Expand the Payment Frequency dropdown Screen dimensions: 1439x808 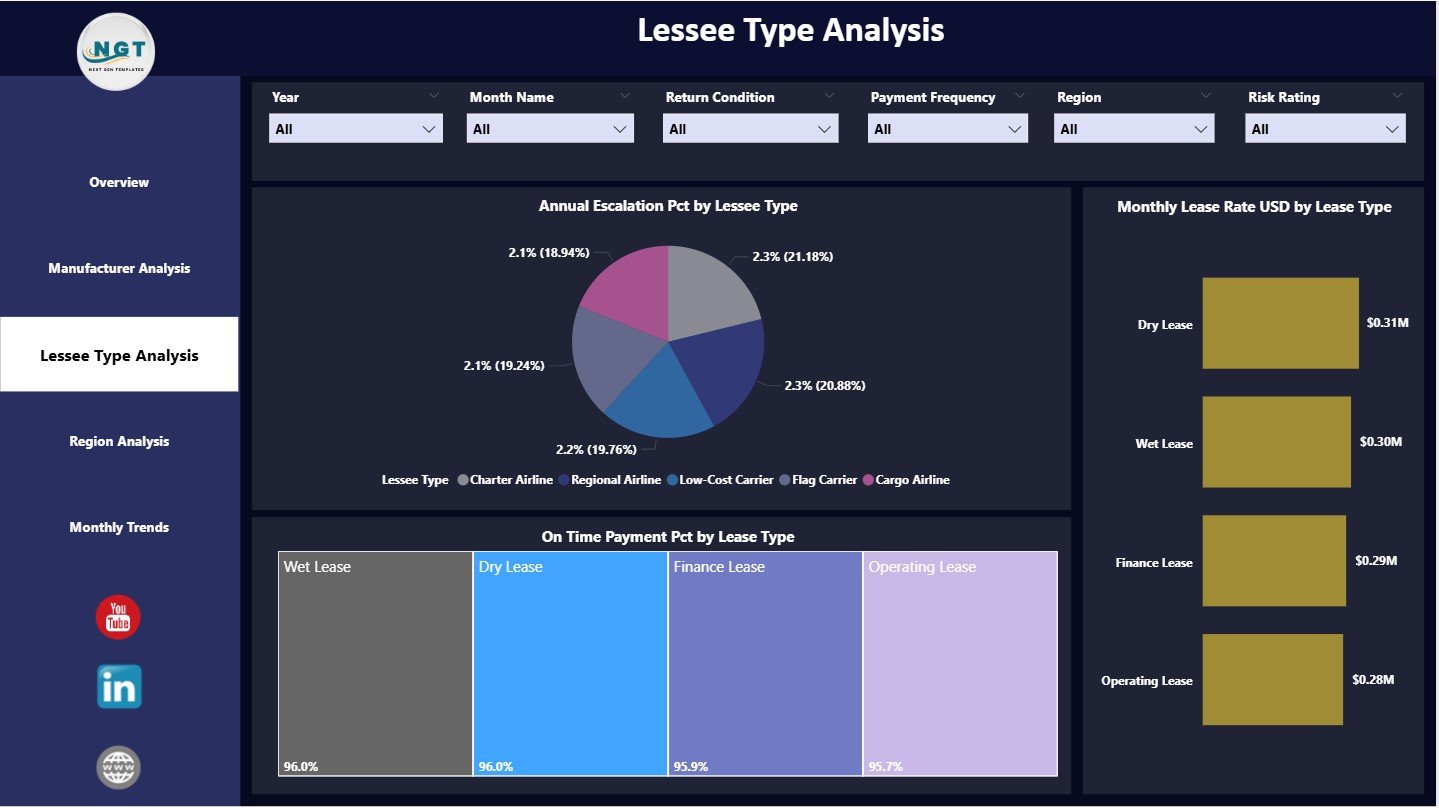[1016, 128]
